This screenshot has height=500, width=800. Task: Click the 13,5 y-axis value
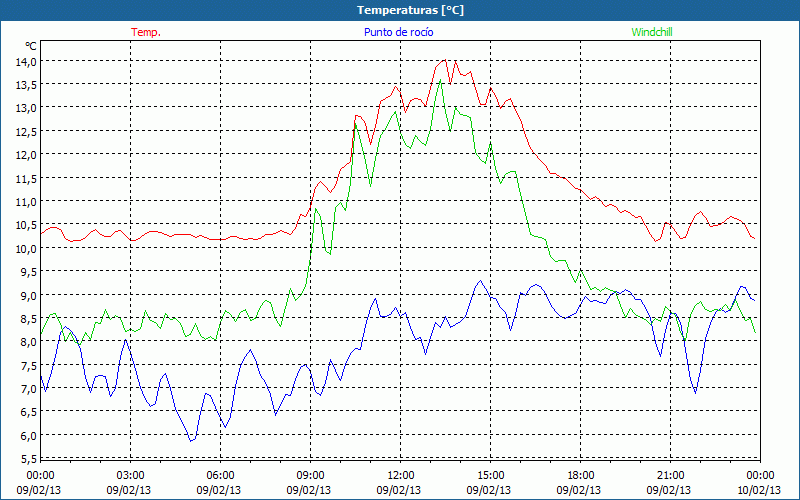click(x=26, y=85)
